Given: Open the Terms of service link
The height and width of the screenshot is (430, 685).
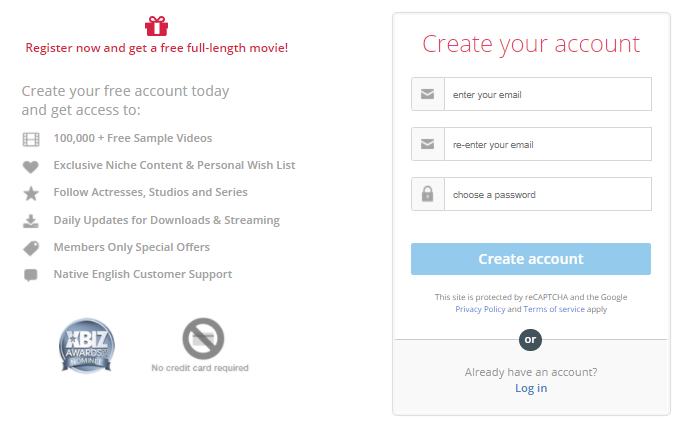Looking at the screenshot, I should (x=554, y=309).
